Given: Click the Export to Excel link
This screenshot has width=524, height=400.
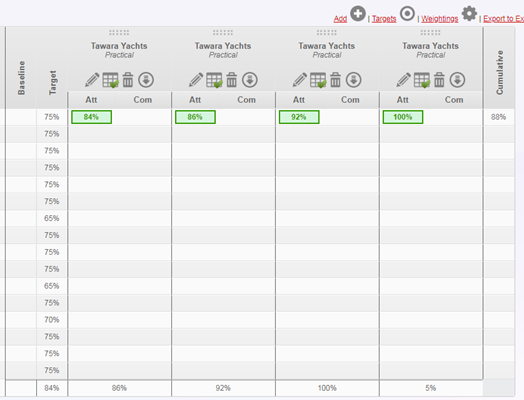Looking at the screenshot, I should pyautogui.click(x=503, y=19).
